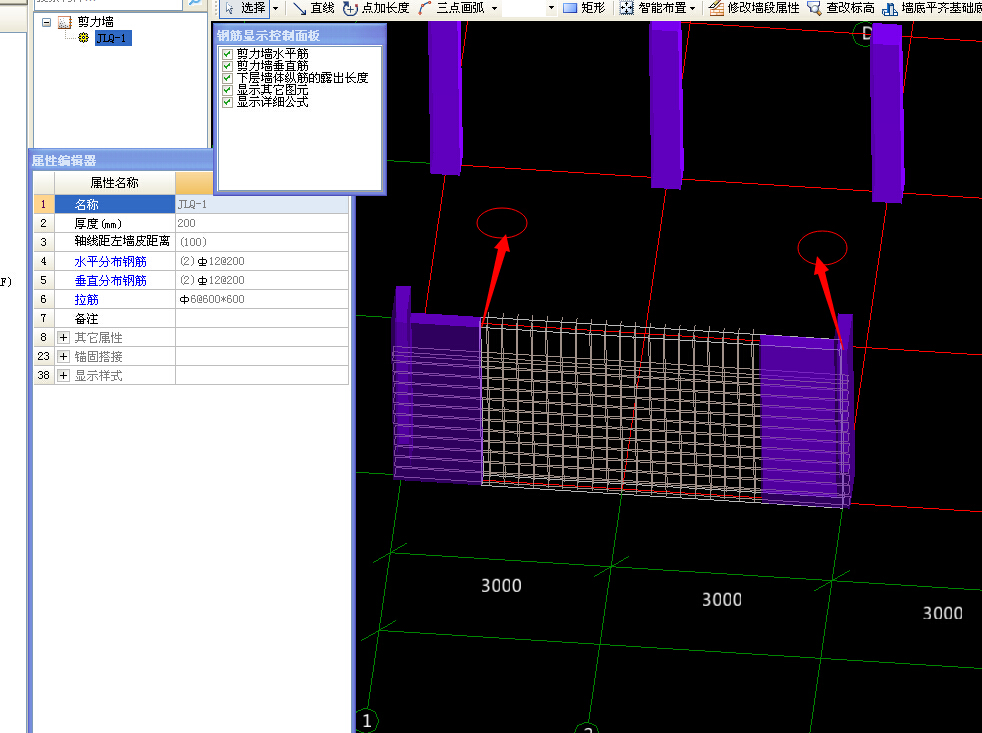The height and width of the screenshot is (733, 982).
Task: Open the dropdown arrow next to 三点画弧
Action: pyautogui.click(x=494, y=8)
